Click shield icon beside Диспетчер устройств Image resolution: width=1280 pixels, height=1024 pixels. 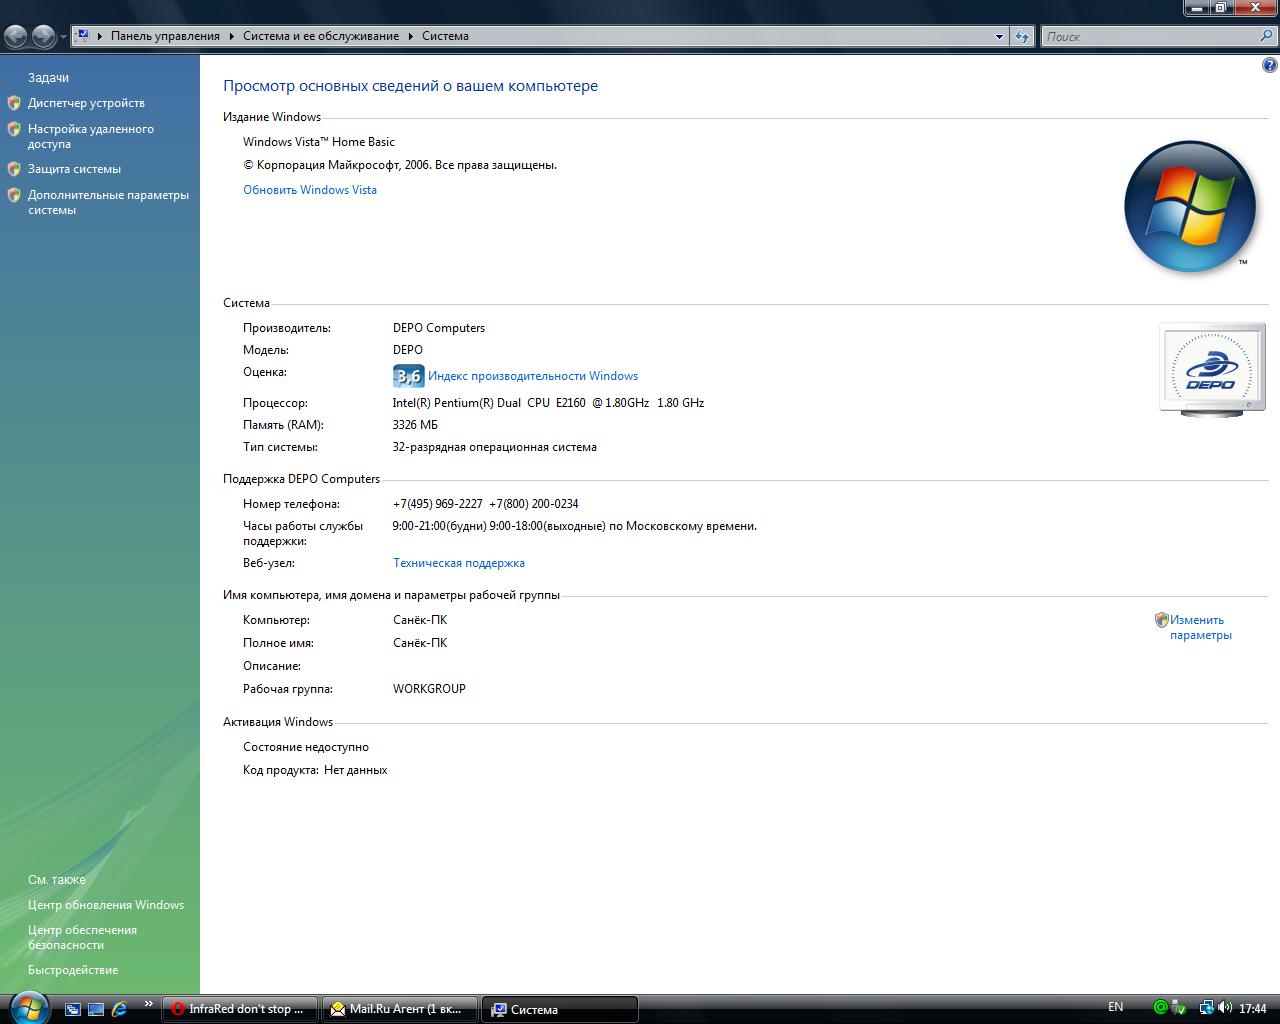tap(14, 103)
